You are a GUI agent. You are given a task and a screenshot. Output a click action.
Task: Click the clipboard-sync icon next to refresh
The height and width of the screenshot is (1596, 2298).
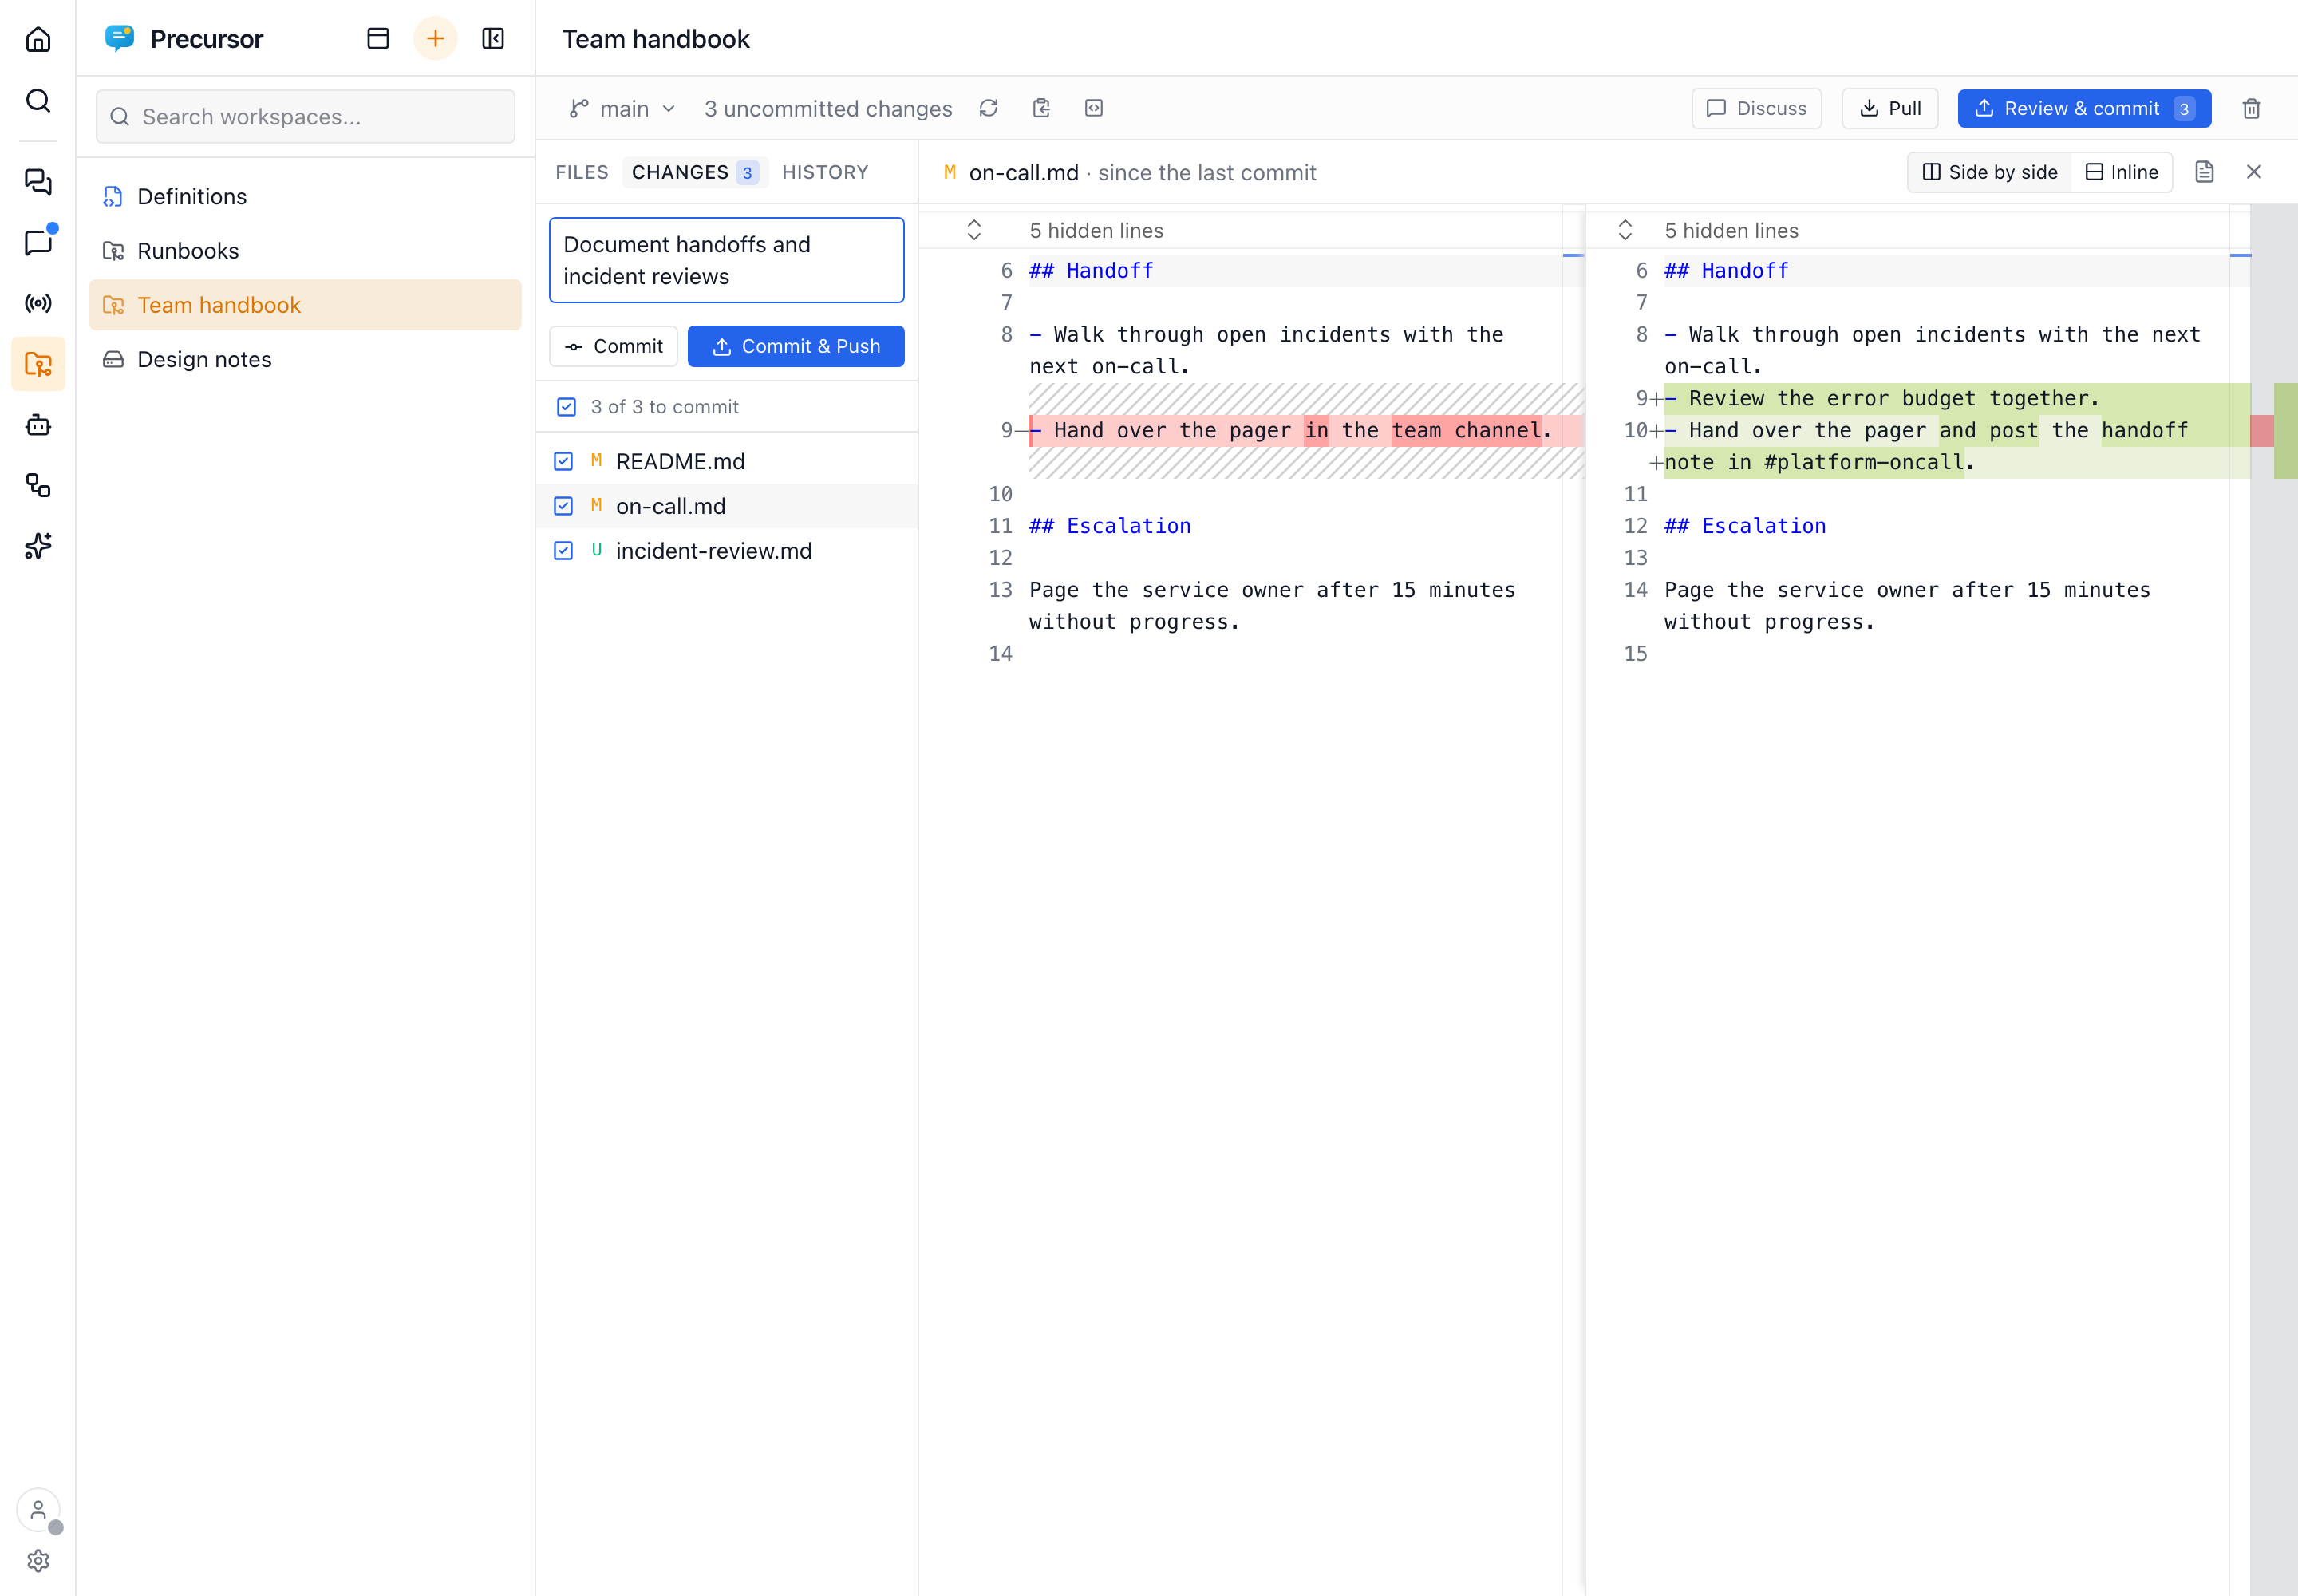pyautogui.click(x=1041, y=108)
